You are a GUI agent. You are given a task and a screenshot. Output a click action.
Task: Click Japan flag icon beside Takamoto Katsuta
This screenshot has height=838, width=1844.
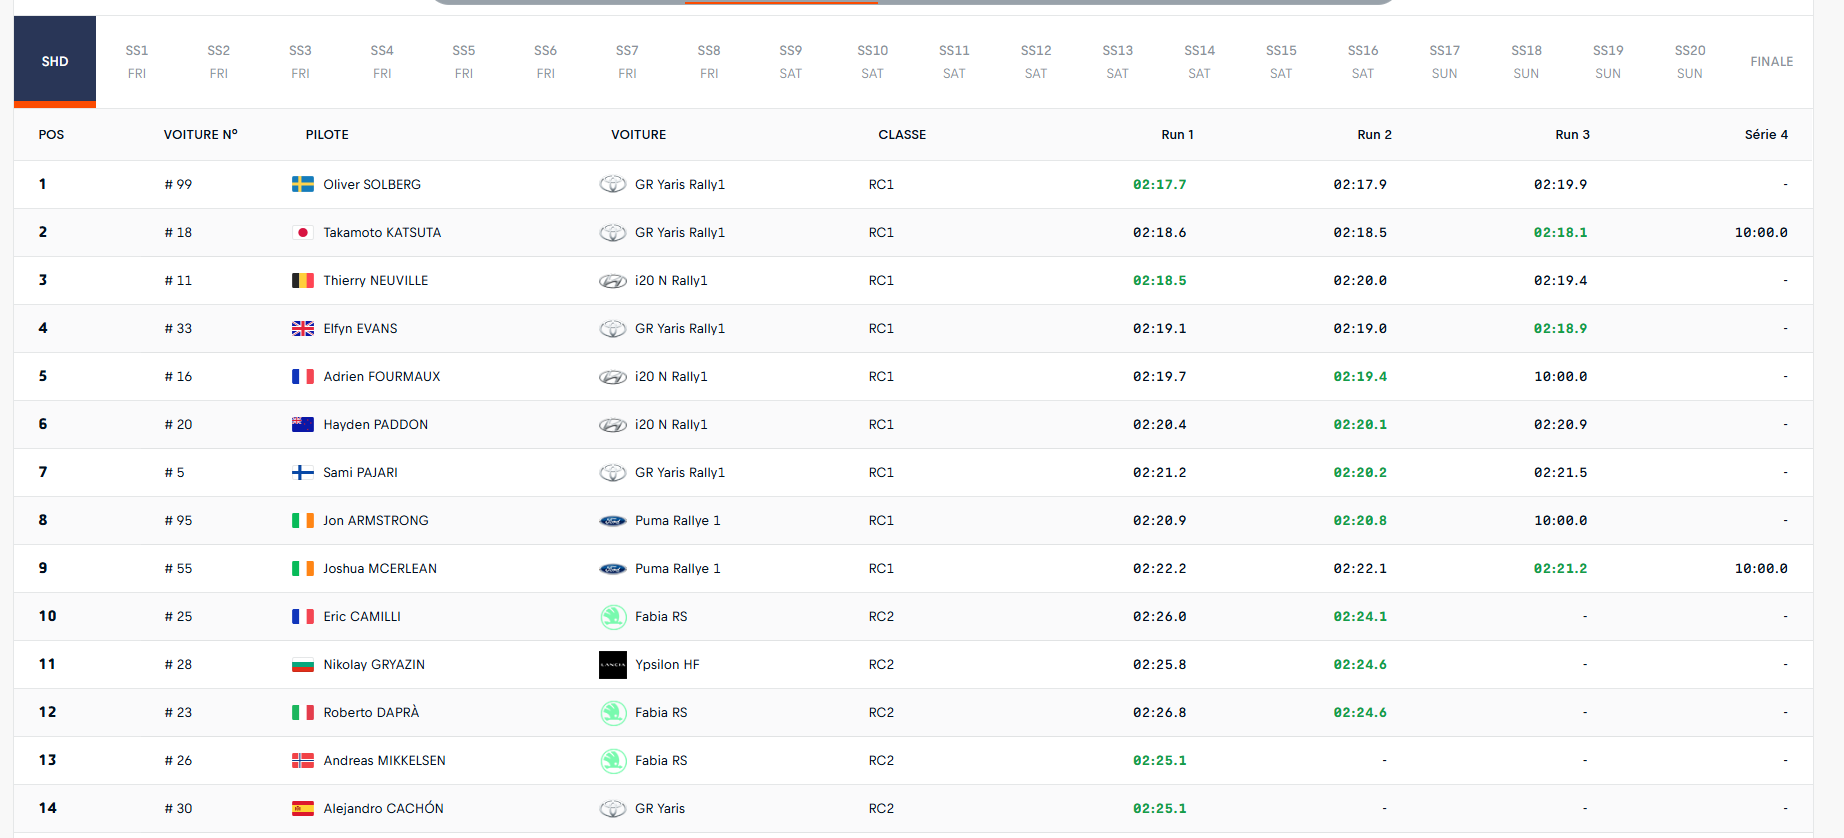coord(302,232)
